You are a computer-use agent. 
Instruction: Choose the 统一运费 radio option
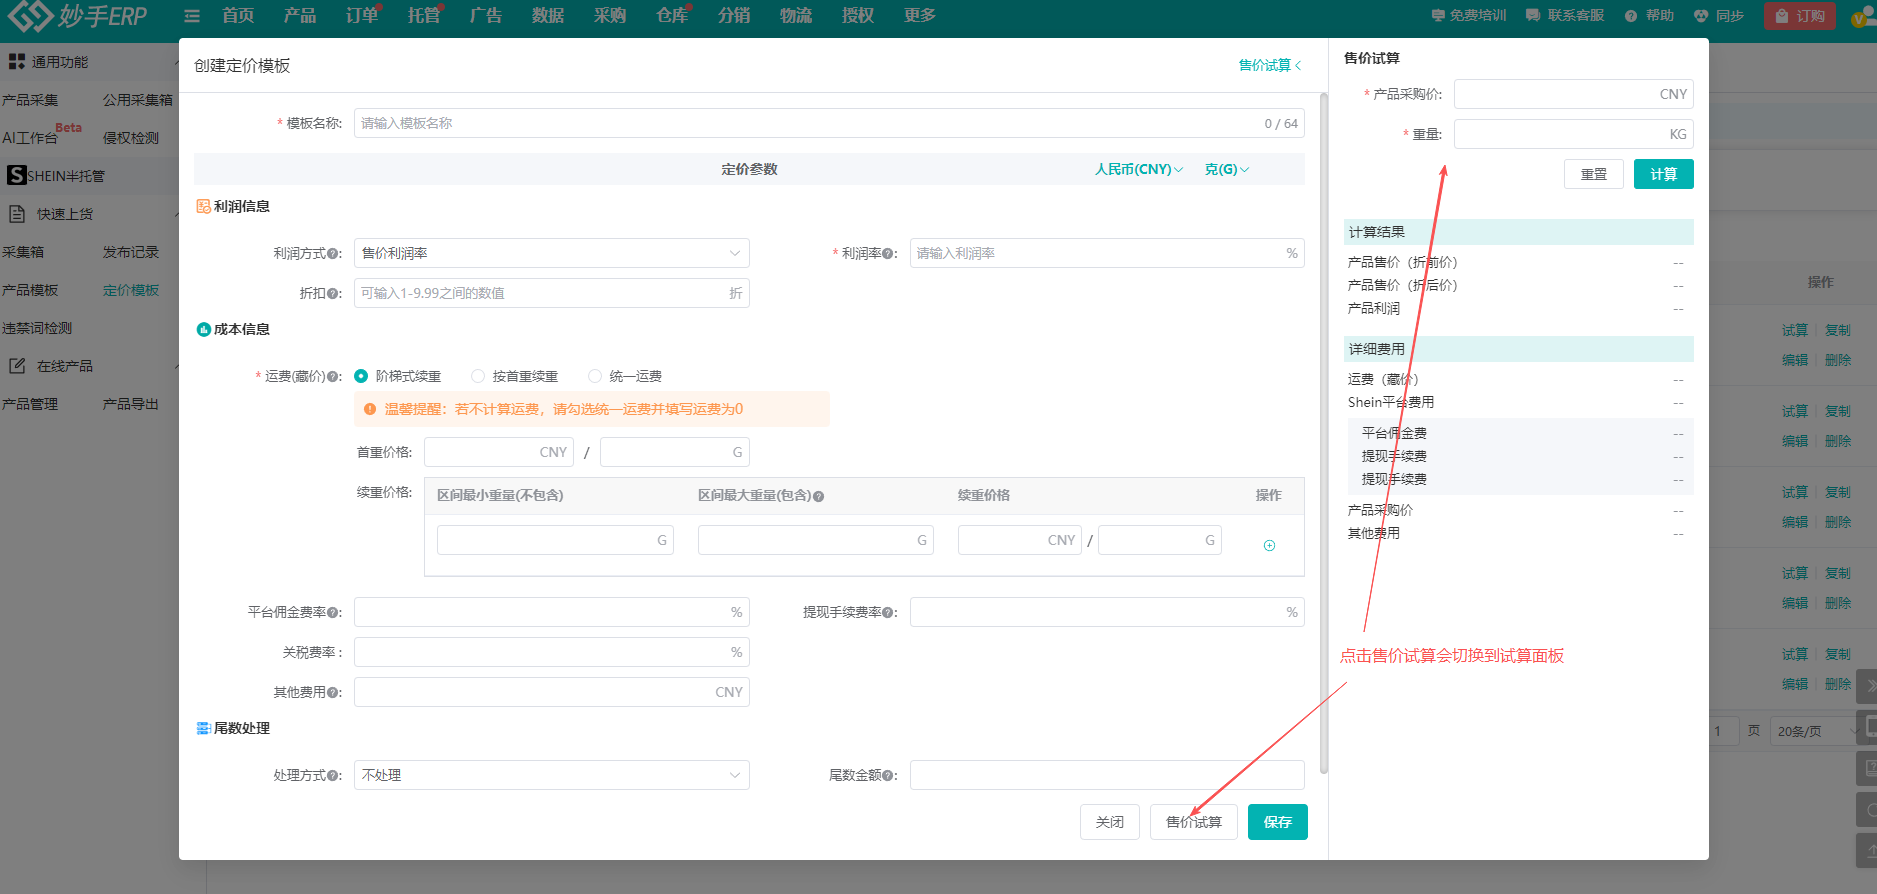click(595, 376)
